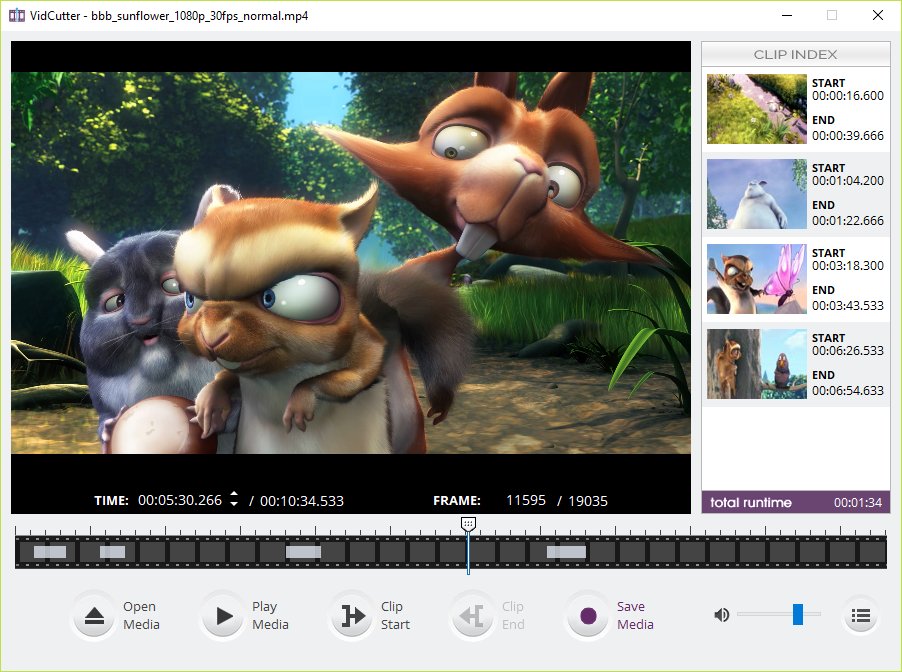Click the current time field 00:05:30.266
This screenshot has width=902, height=672.
(180, 500)
